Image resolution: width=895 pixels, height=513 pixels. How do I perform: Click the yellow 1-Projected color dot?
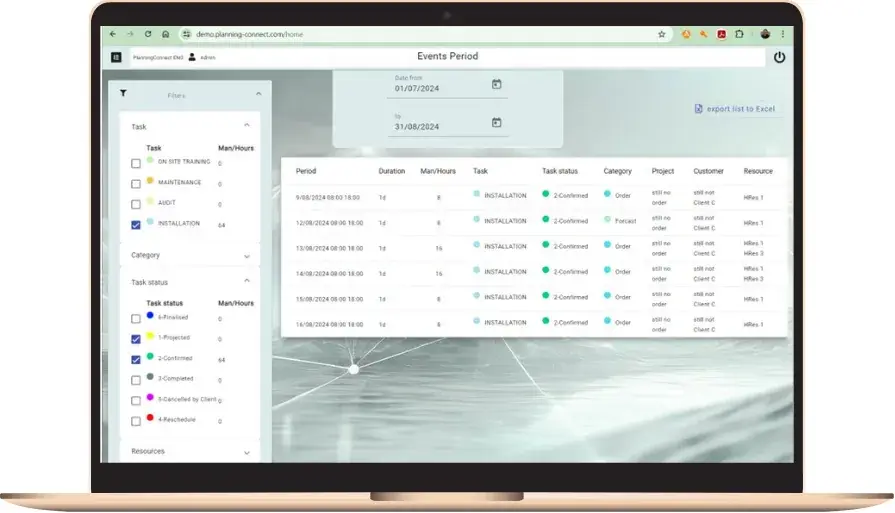[150, 336]
